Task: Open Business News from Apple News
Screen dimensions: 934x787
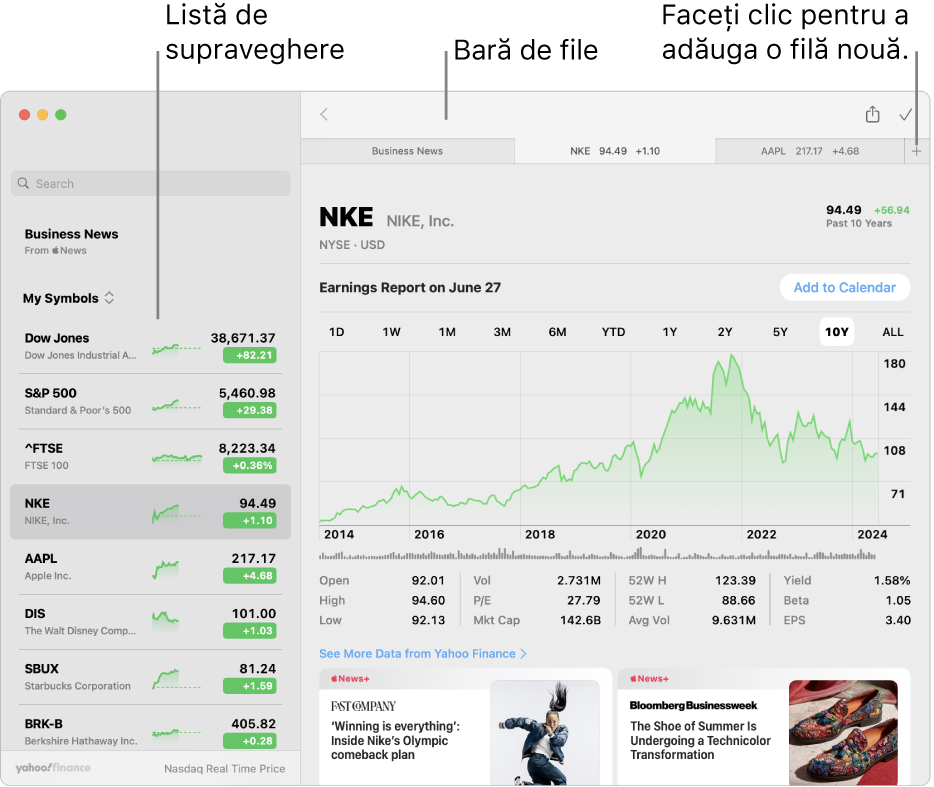Action: pyautogui.click(x=71, y=241)
